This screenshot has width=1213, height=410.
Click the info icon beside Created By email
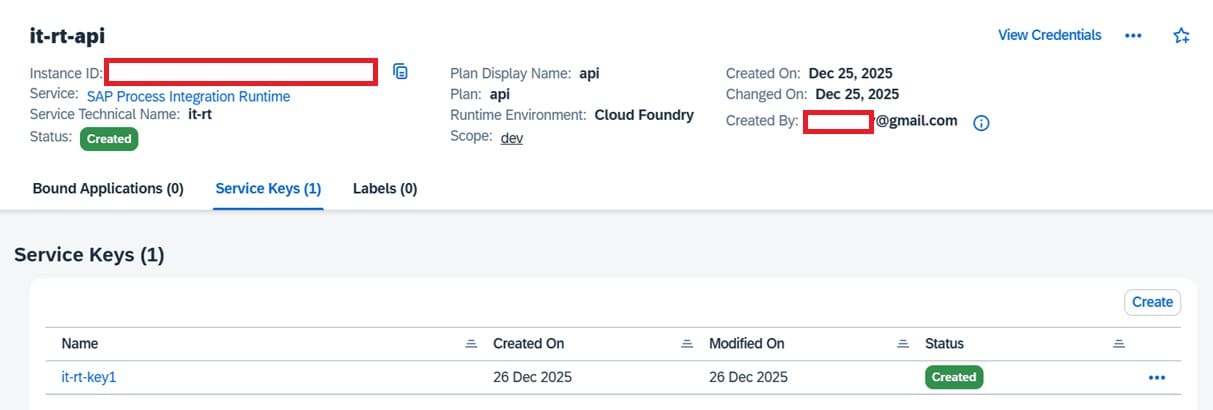point(981,123)
